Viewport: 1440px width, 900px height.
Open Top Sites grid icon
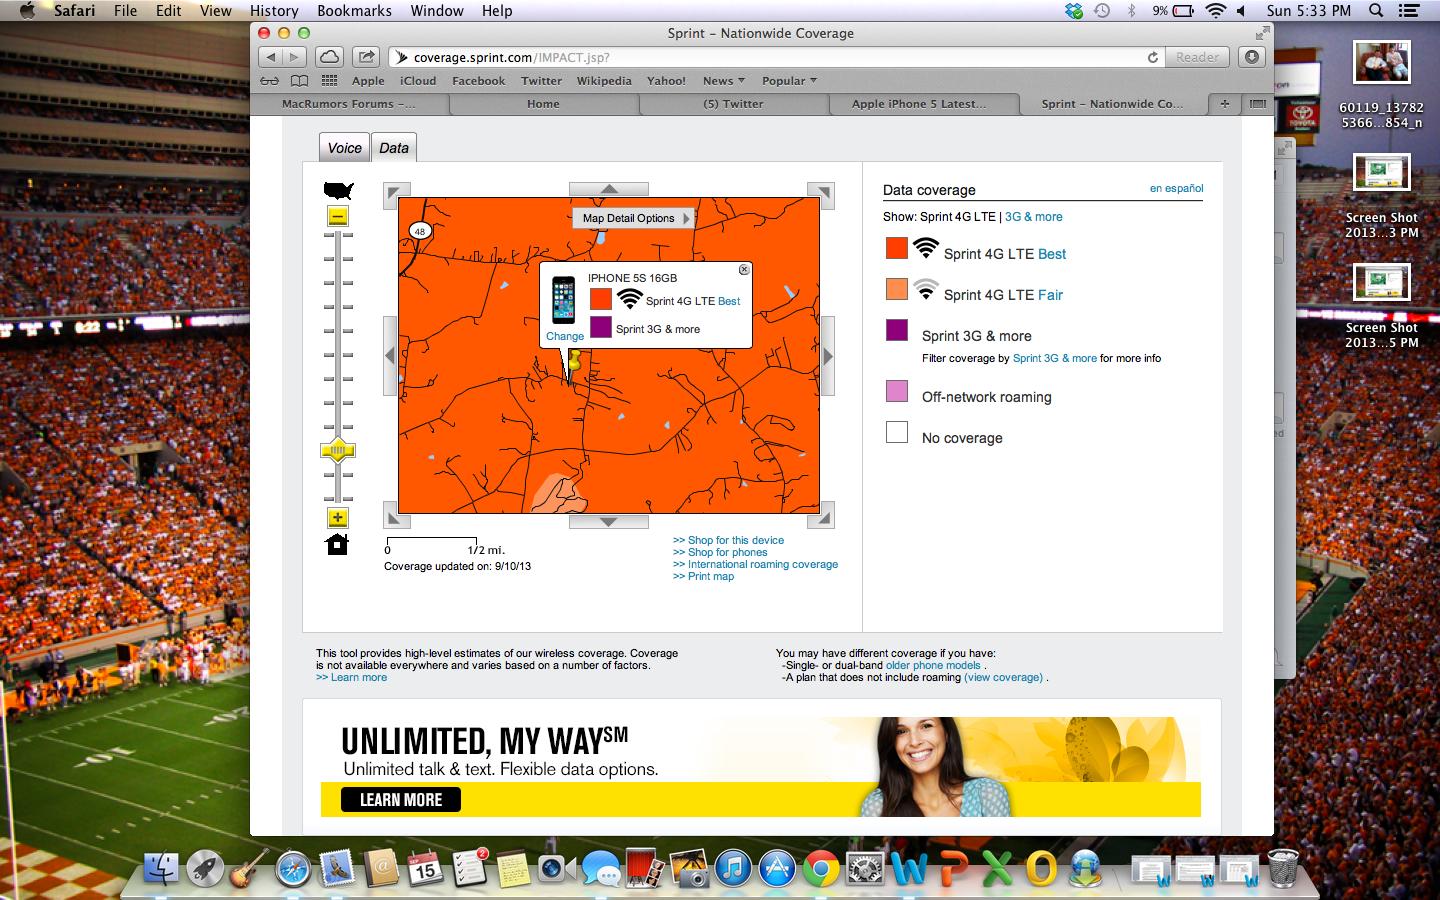coord(330,81)
